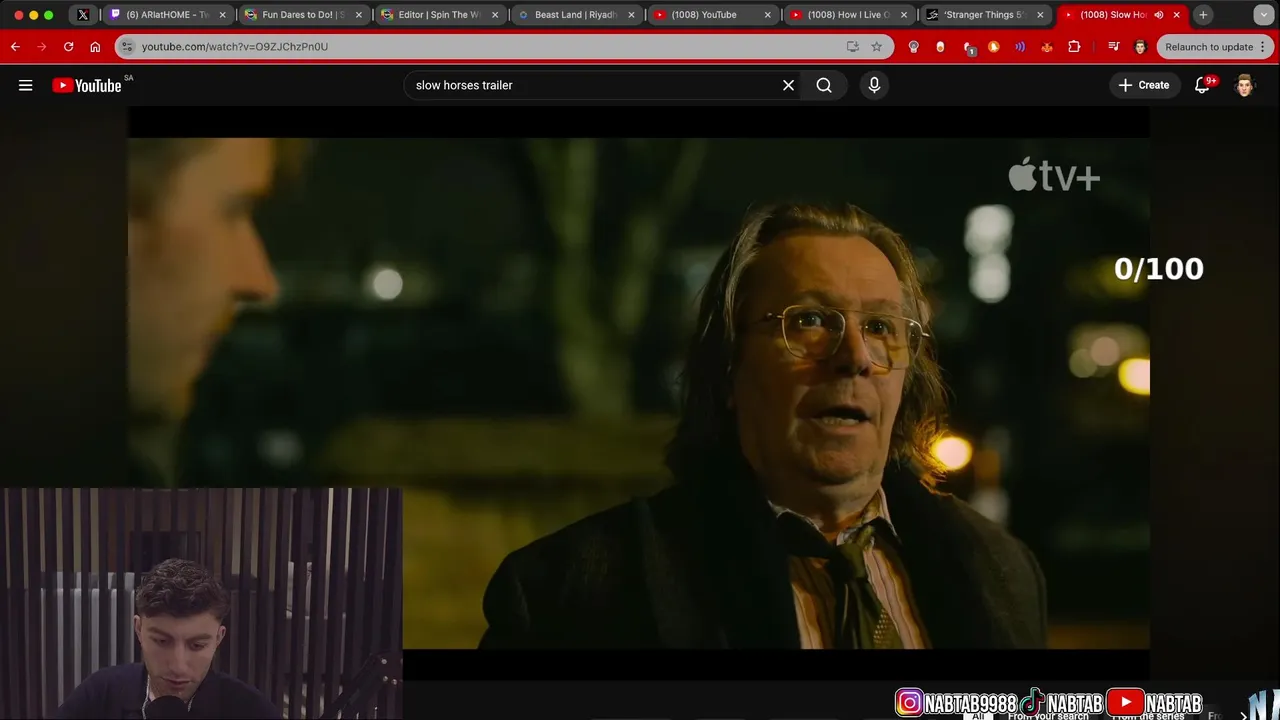
Task: Bookmark this page with star
Action: [x=877, y=47]
